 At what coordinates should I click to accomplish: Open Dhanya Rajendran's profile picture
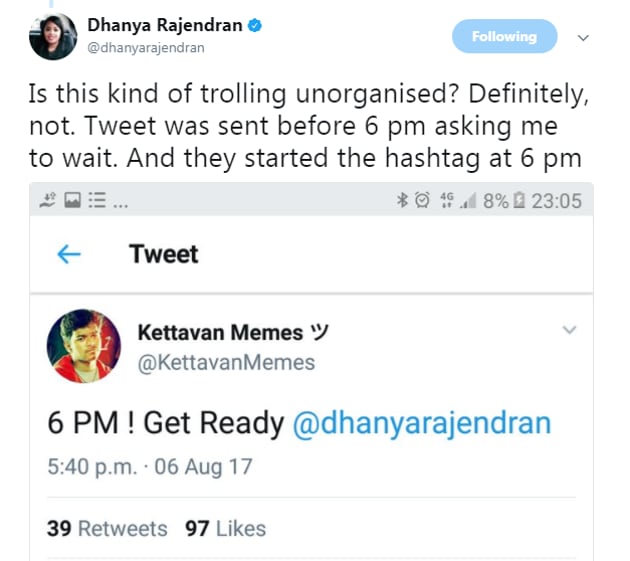(x=53, y=37)
